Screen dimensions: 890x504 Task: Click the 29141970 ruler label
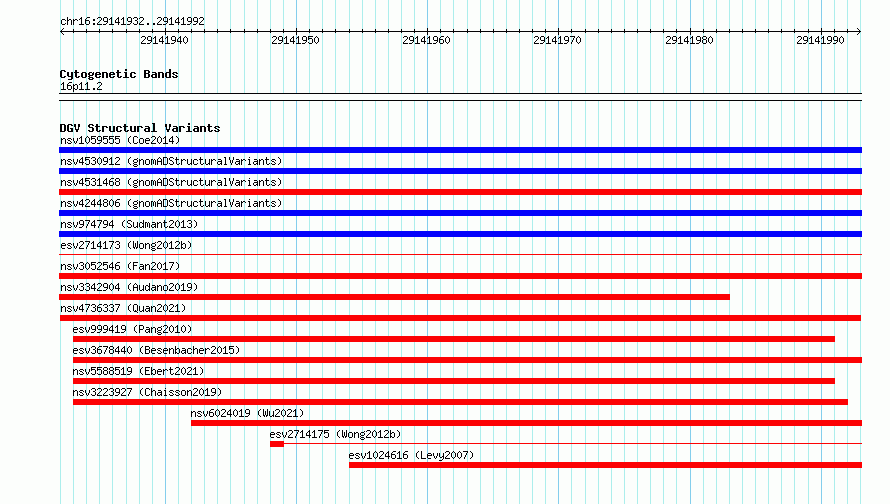point(557,40)
